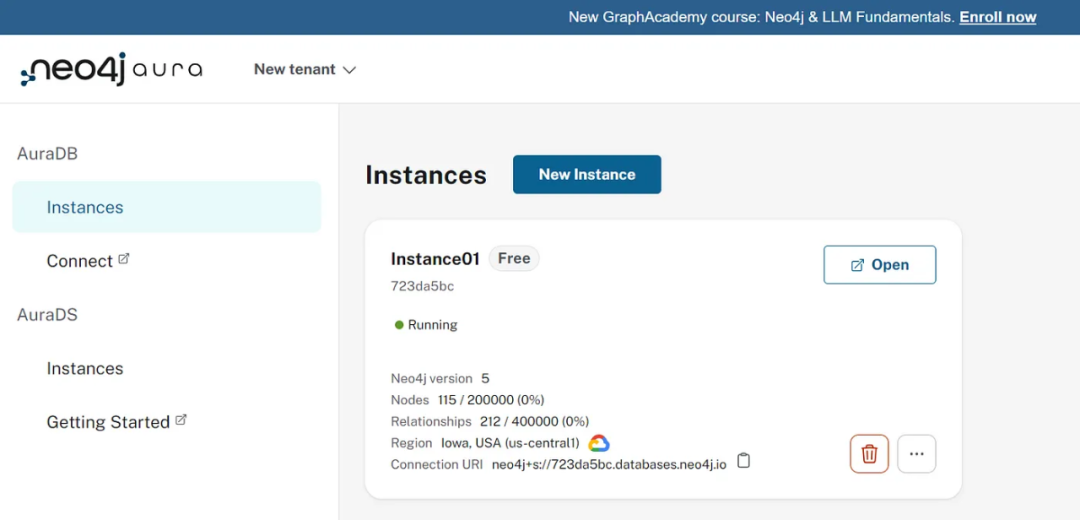Click the New Instance button

(587, 174)
